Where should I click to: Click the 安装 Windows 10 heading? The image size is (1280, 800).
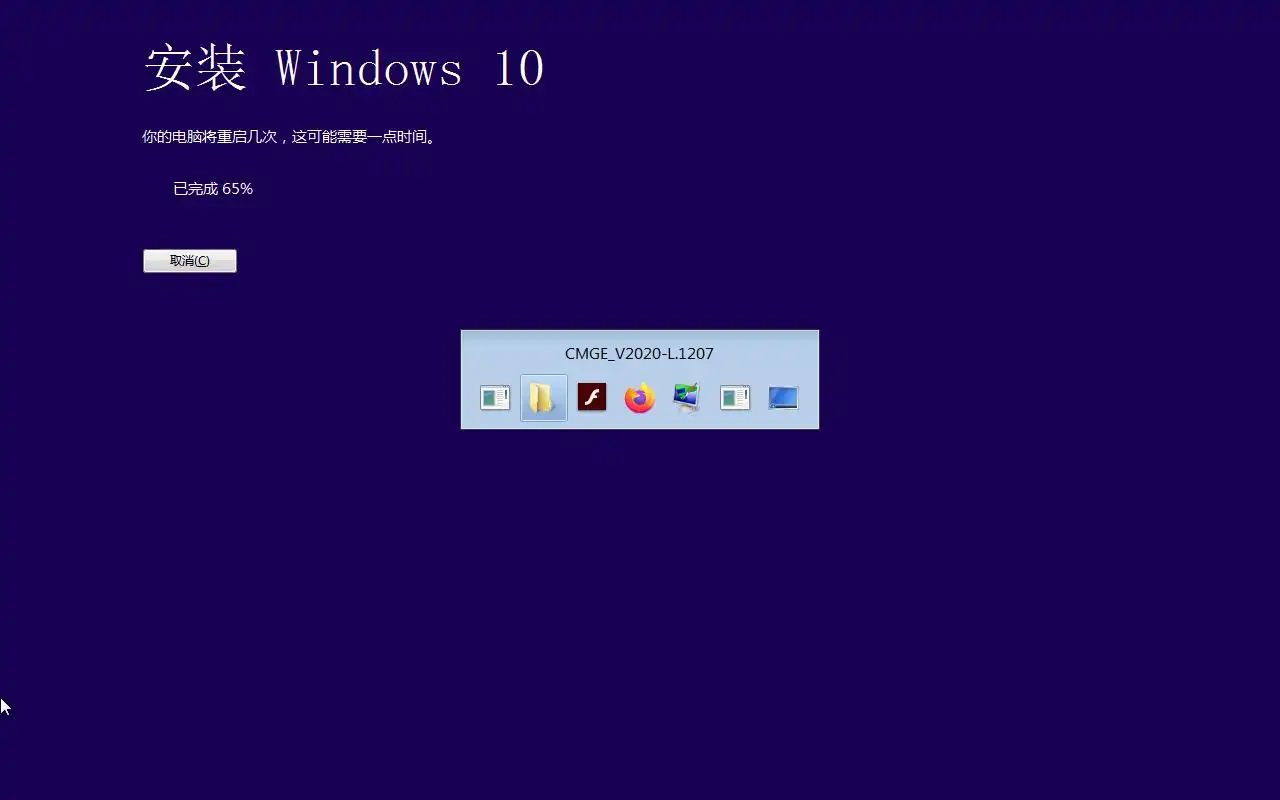345,69
